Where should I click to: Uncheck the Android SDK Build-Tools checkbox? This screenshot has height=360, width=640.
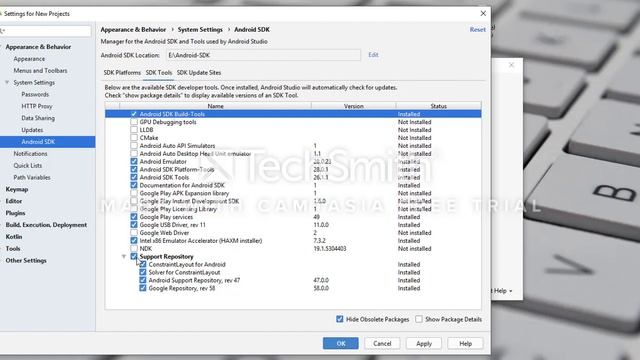click(x=134, y=114)
